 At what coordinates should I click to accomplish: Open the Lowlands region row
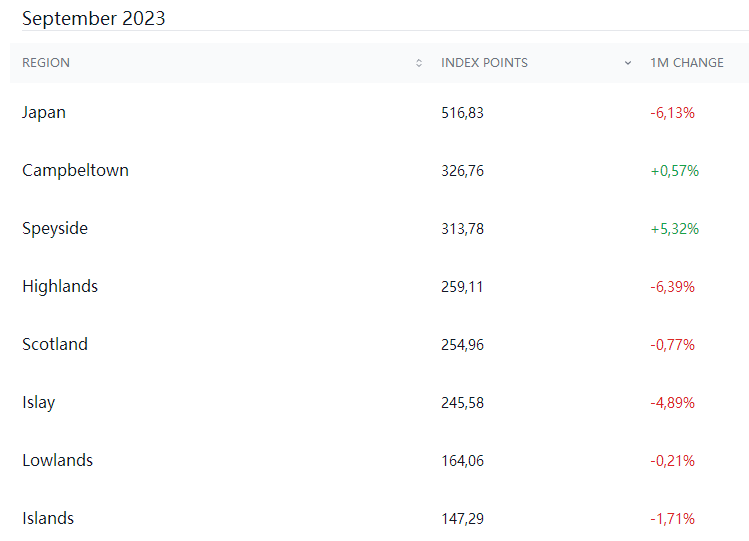[57, 461]
